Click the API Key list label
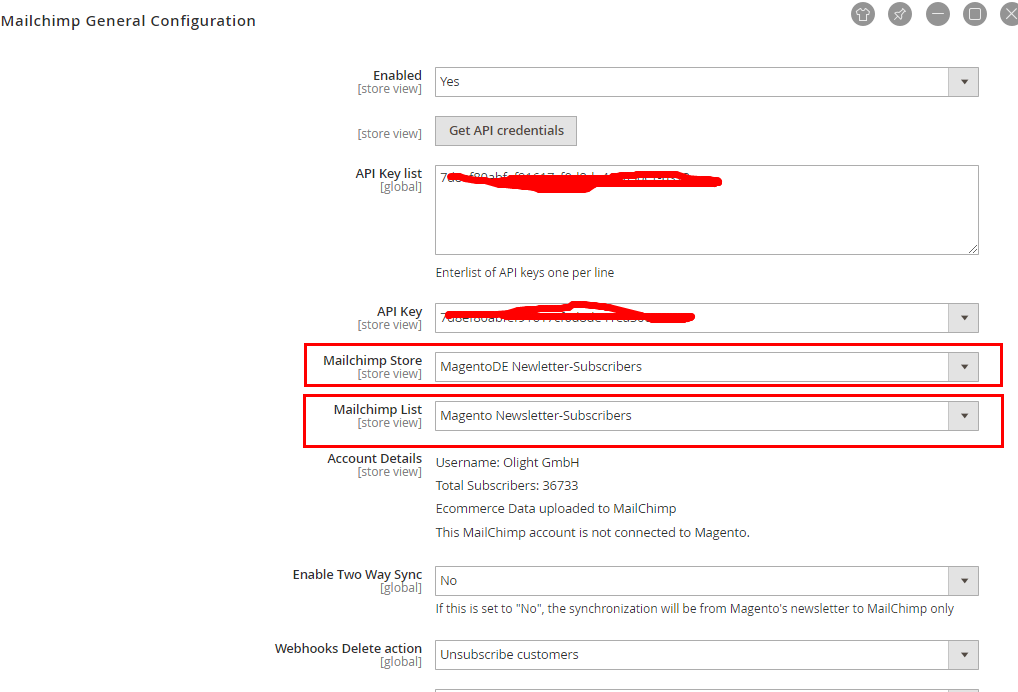Viewport: 1018px width, 692px height. coord(388,173)
